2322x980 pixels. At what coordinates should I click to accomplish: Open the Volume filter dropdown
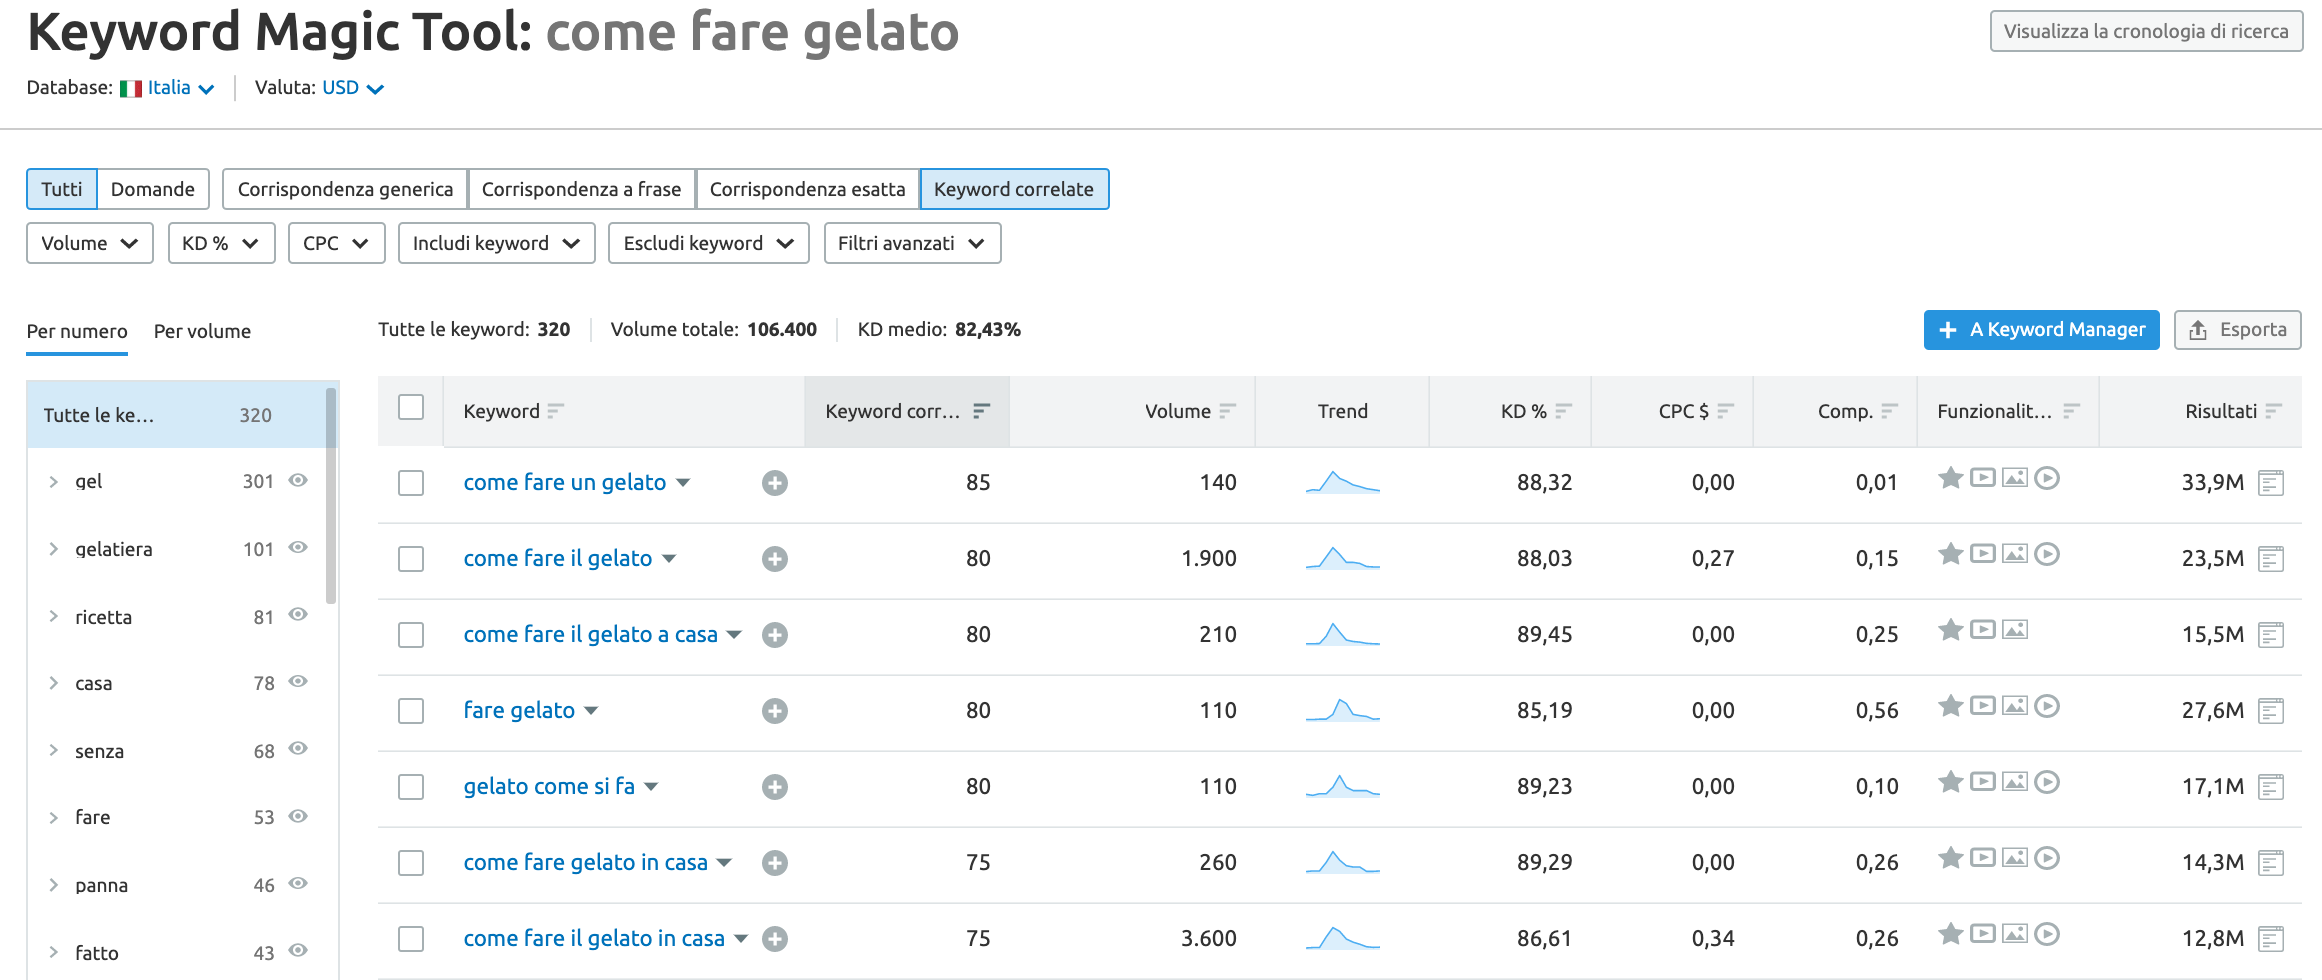click(90, 243)
